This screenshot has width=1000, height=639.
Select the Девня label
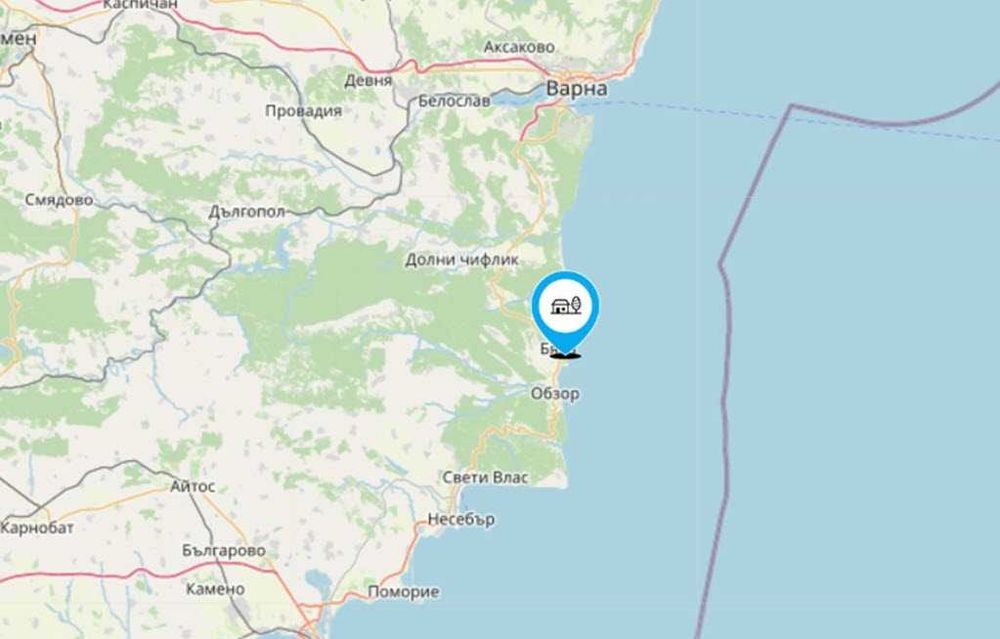pyautogui.click(x=368, y=80)
